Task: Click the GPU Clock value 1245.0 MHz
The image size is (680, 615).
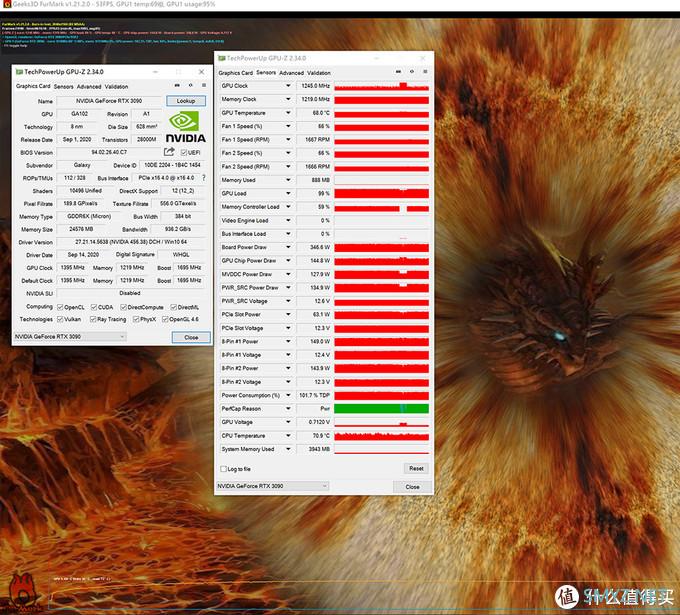Action: click(x=314, y=86)
